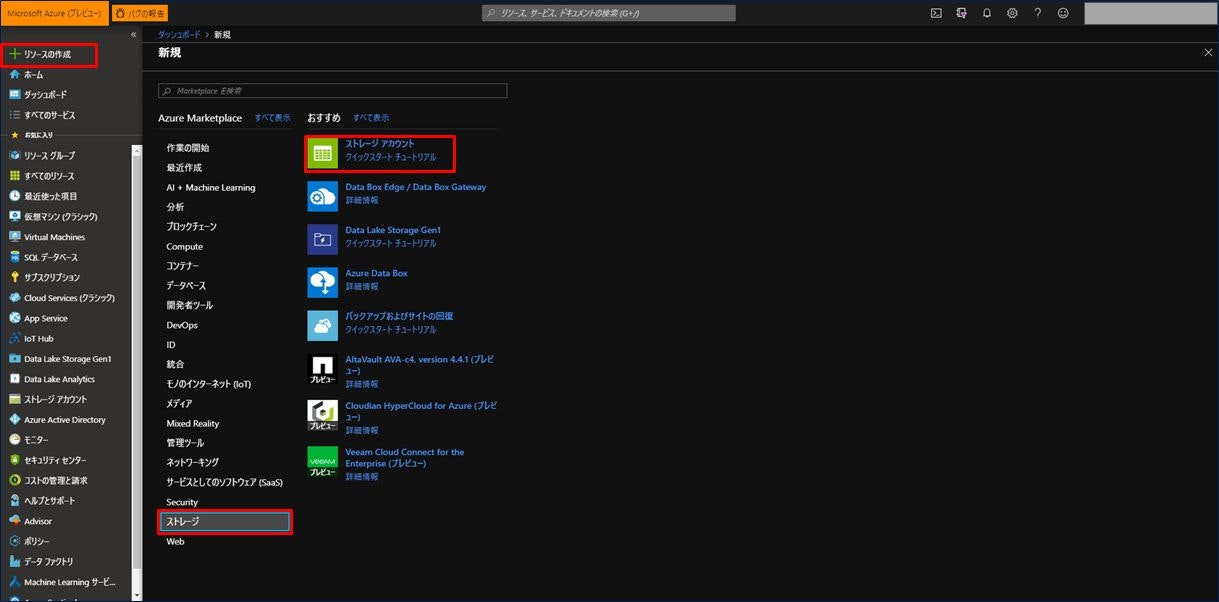
Task: Click the Data Lake Storage Gen1 tile icon
Action: pos(323,239)
